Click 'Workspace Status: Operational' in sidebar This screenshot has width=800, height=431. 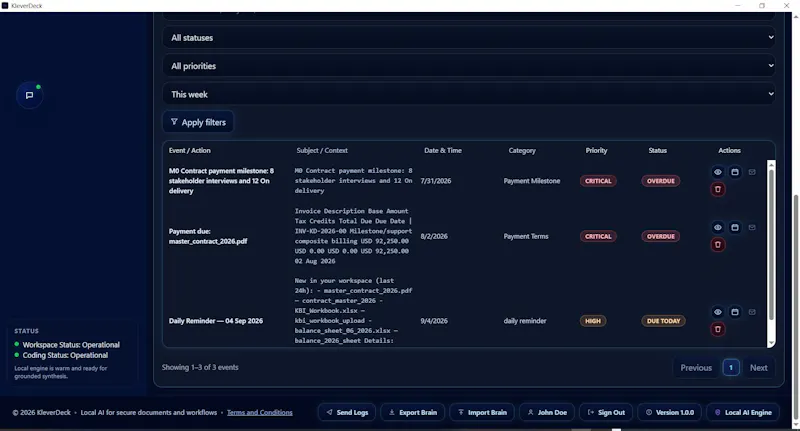tap(71, 345)
